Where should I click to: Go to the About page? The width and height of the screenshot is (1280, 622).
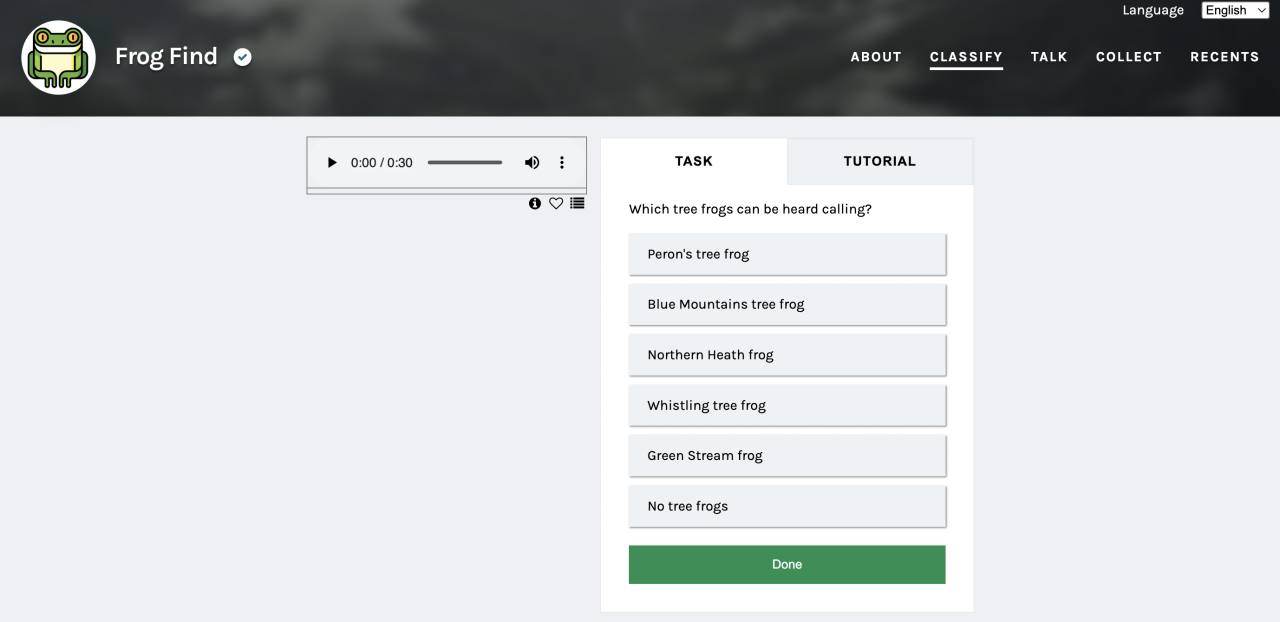pos(876,57)
